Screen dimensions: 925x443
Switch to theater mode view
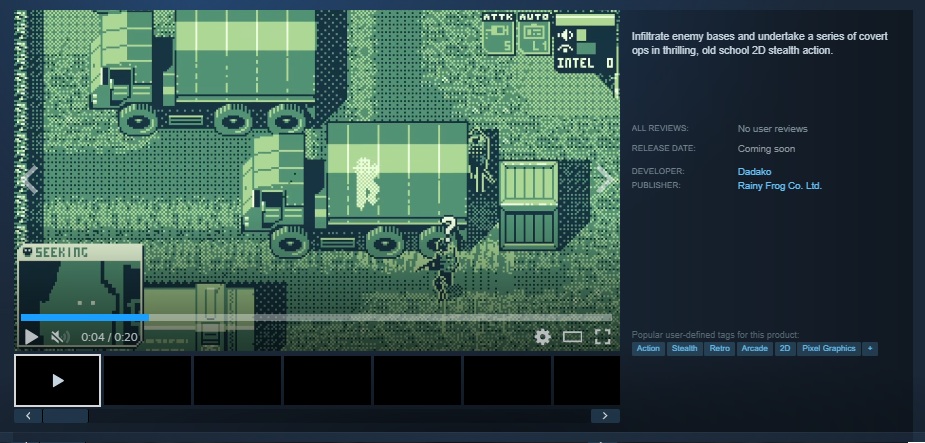click(572, 337)
